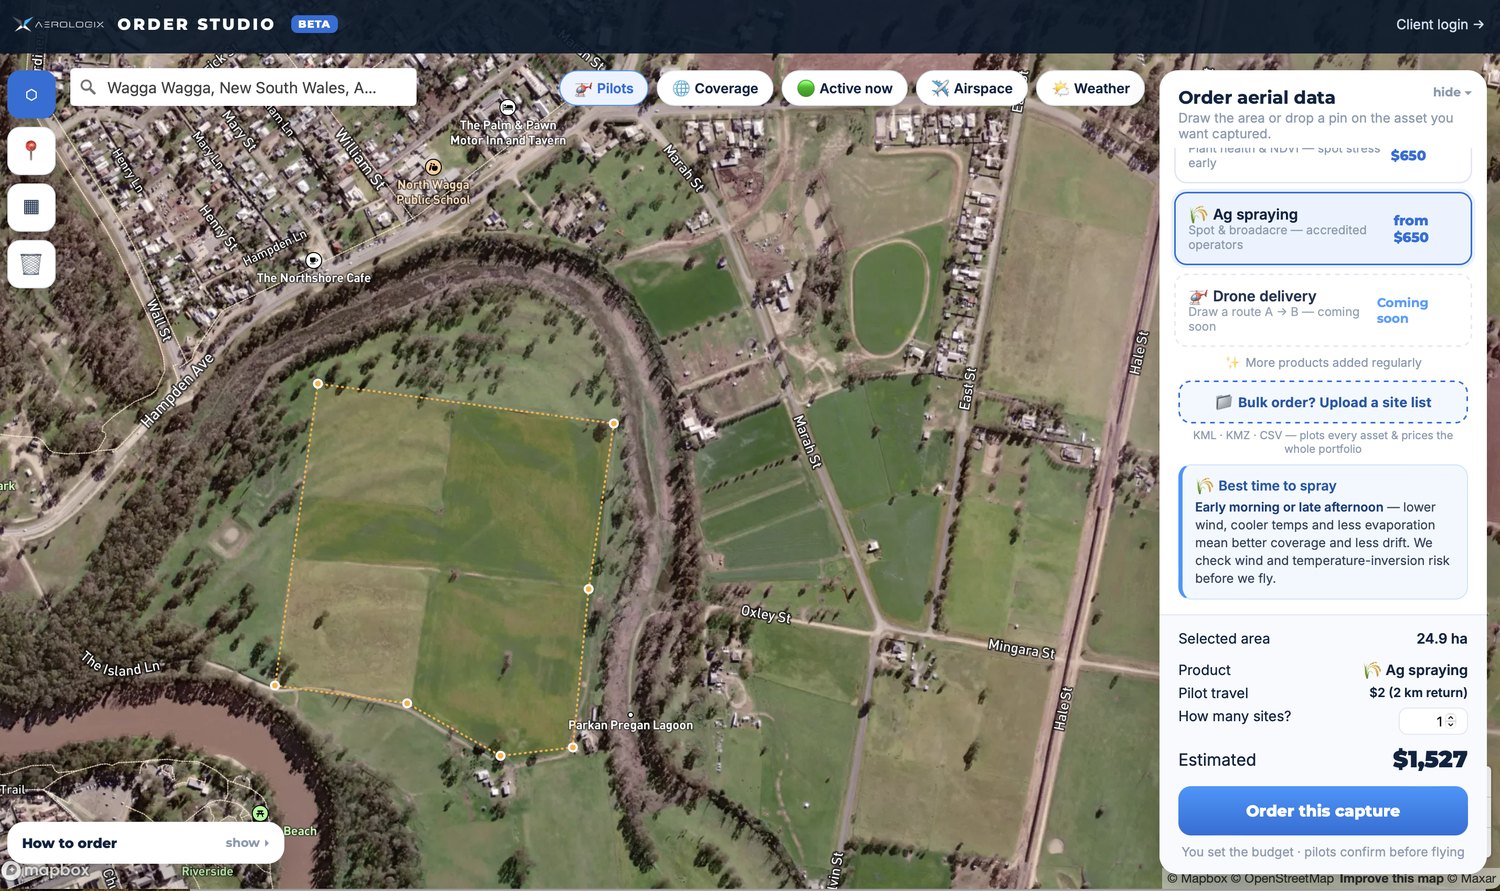Select the polygon draw area tool
This screenshot has height=891, width=1500.
click(31, 95)
